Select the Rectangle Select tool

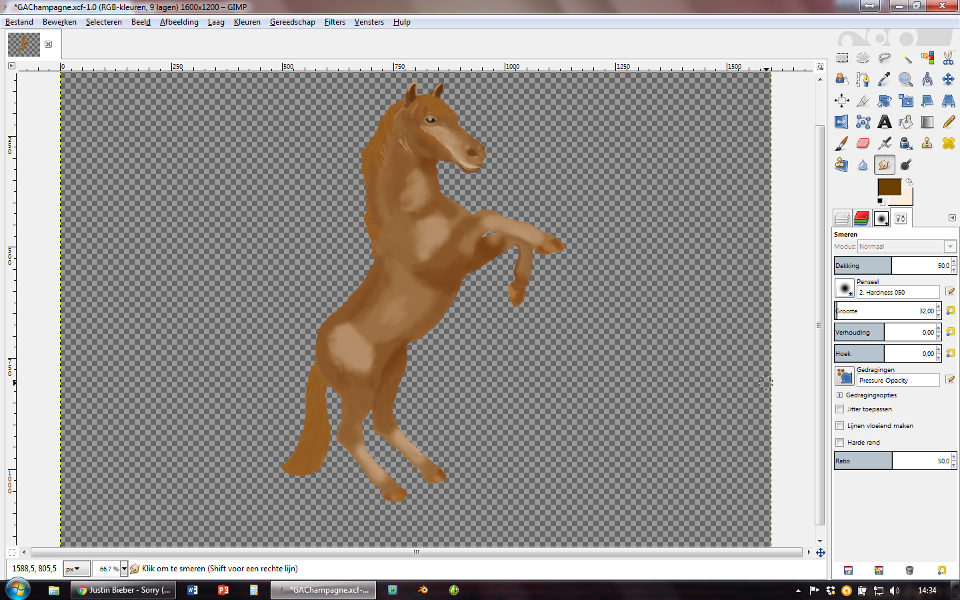842,58
